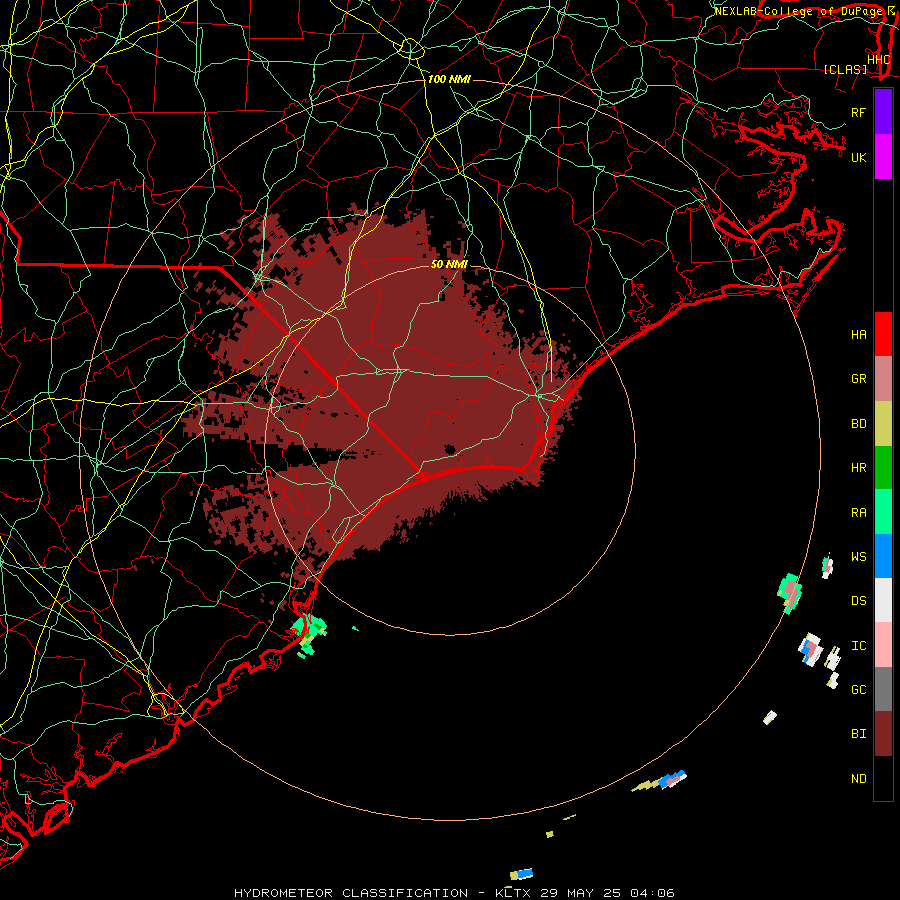The image size is (900, 900).
Task: Click the "HR" legend label
Action: pos(859,468)
